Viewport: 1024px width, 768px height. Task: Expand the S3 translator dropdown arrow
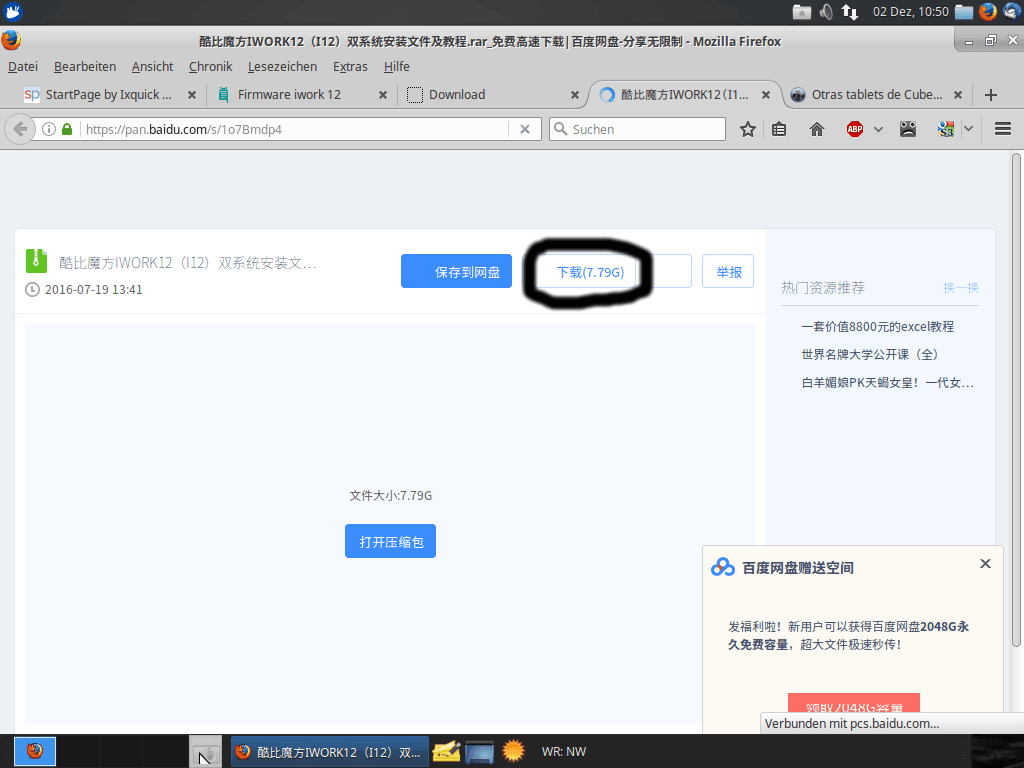[968, 129]
